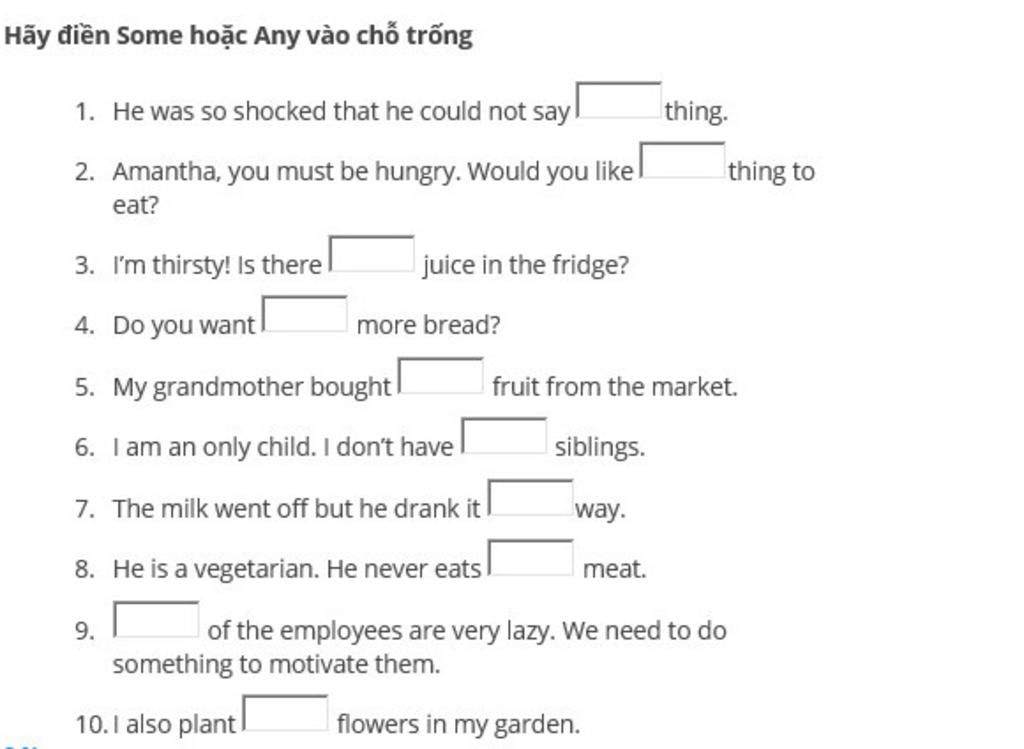Click the blank before 'of the employees'

(156, 619)
